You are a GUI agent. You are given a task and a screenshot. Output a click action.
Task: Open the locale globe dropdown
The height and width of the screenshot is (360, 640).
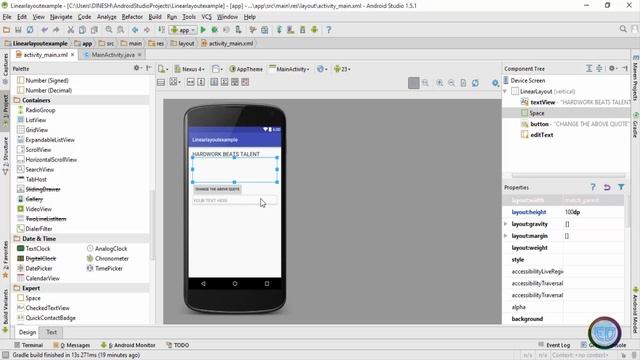pos(322,69)
